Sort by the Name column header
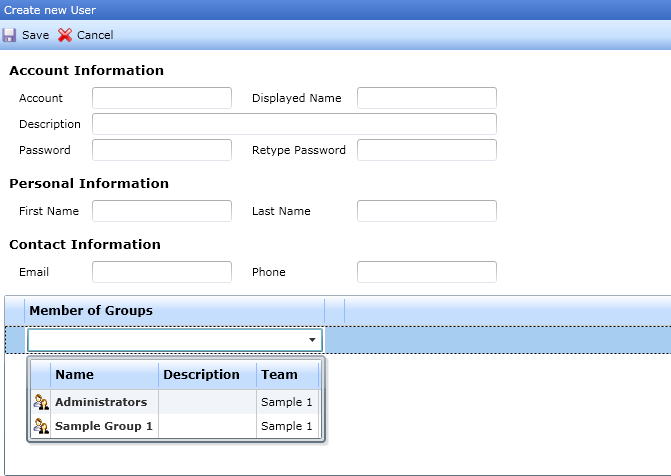The image size is (671, 476). (104, 375)
